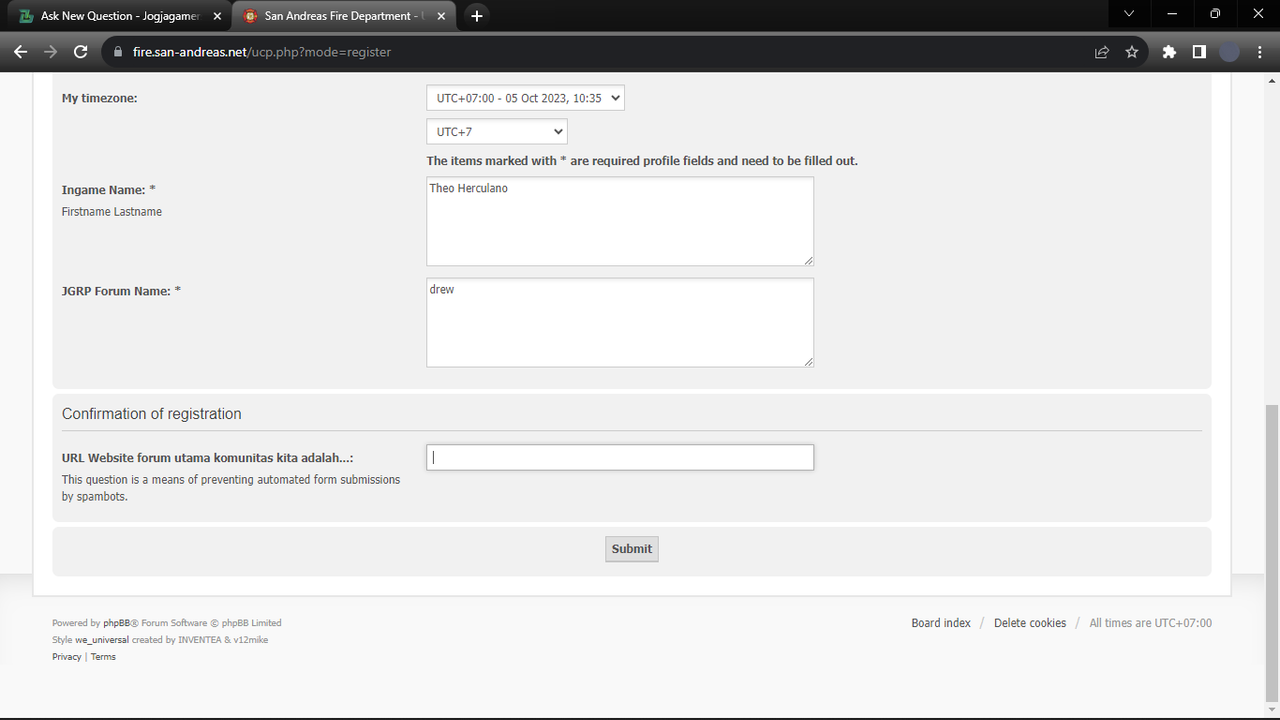
Task: Open the UTC+07:00 date timezone dropdown
Action: [x=525, y=98]
